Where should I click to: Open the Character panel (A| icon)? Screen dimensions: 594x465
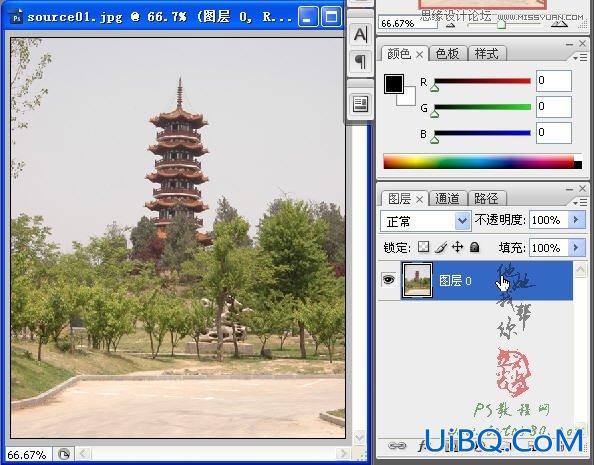(360, 35)
